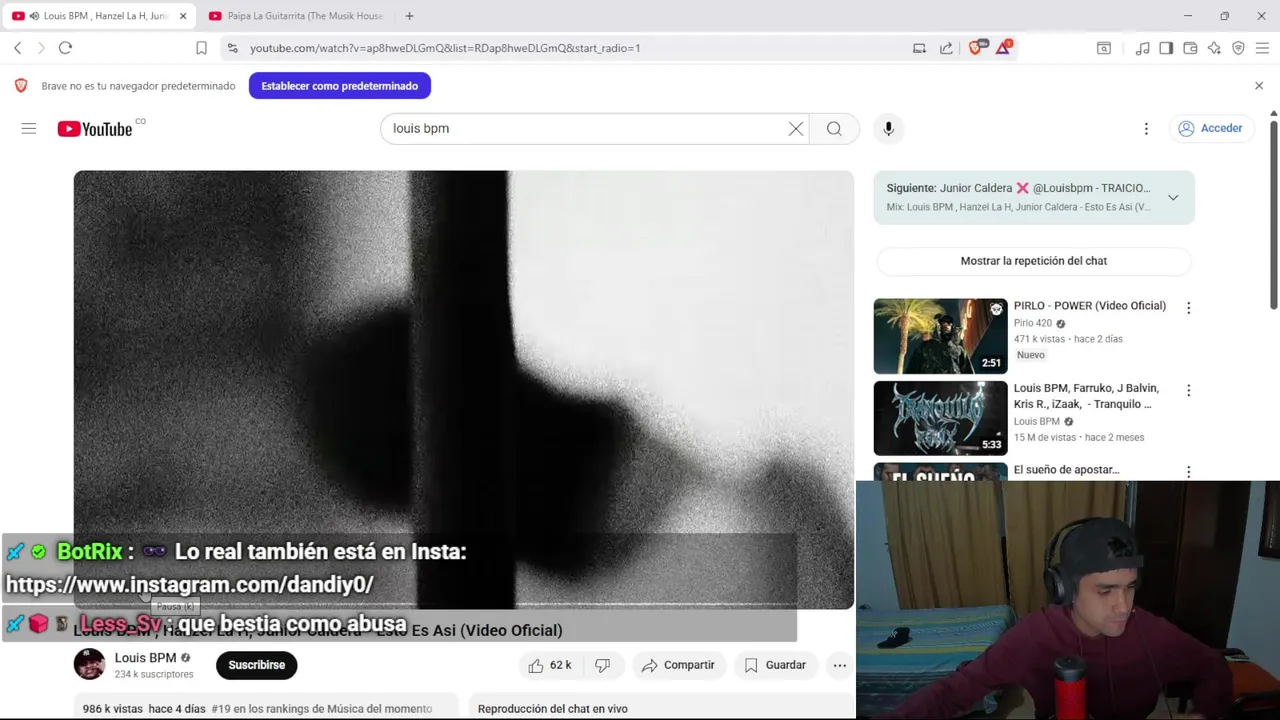Open YouTube settings three-dot menu

coord(1146,128)
